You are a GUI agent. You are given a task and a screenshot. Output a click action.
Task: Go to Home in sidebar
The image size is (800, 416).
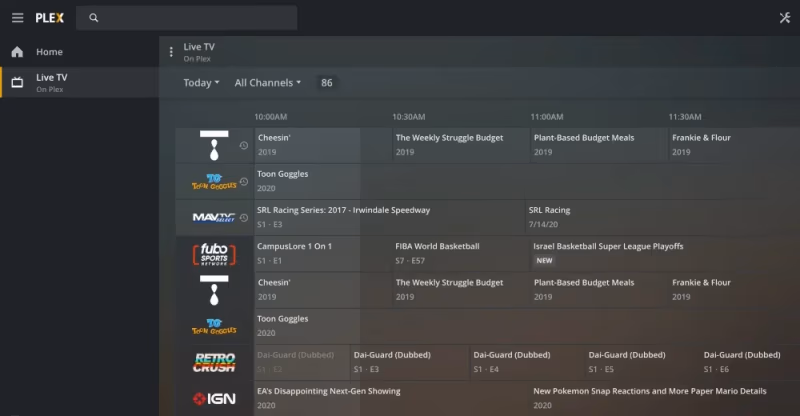pyautogui.click(x=80, y=52)
